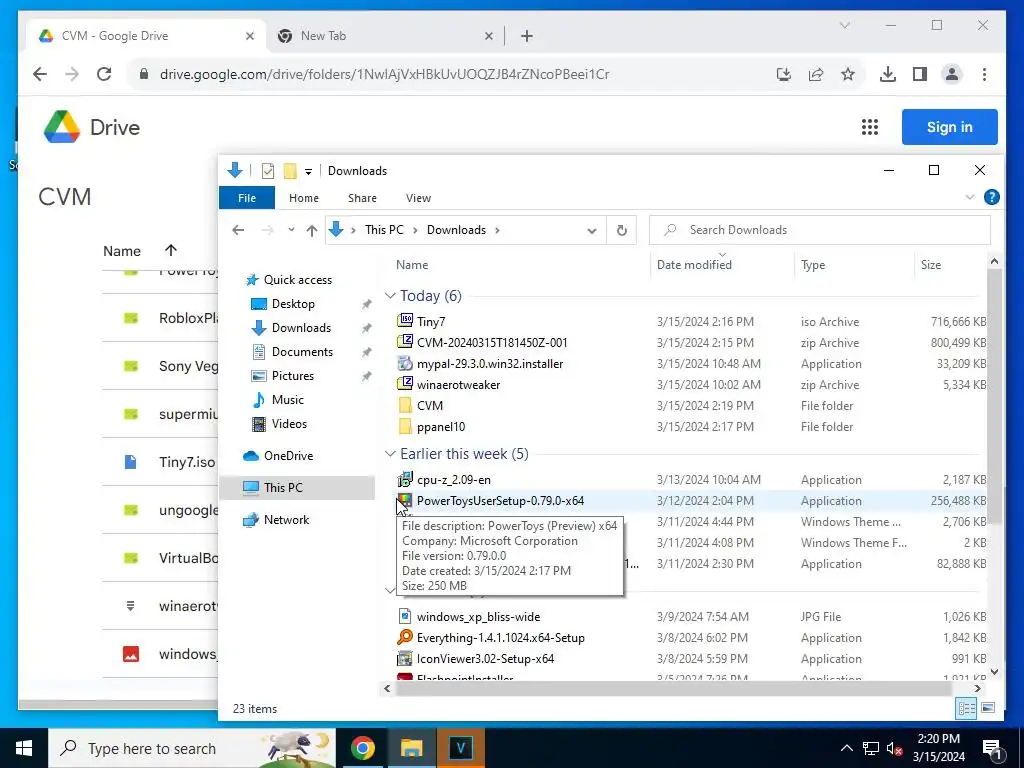Select OneDrive in the navigation pane
This screenshot has height=768, width=1024.
288,456
